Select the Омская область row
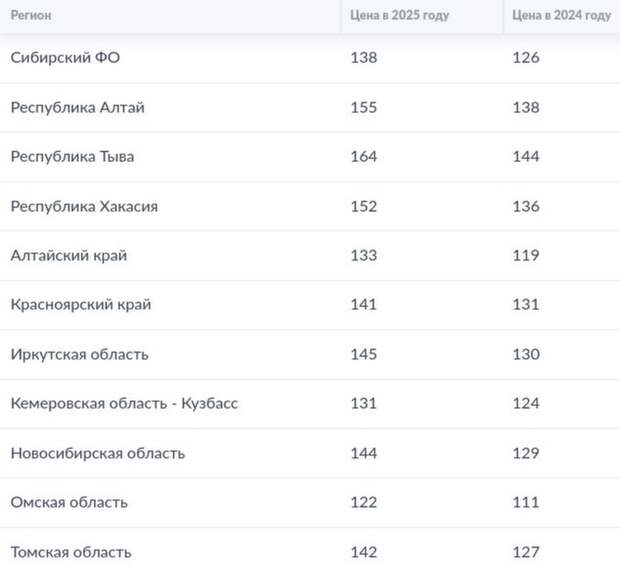 point(310,503)
